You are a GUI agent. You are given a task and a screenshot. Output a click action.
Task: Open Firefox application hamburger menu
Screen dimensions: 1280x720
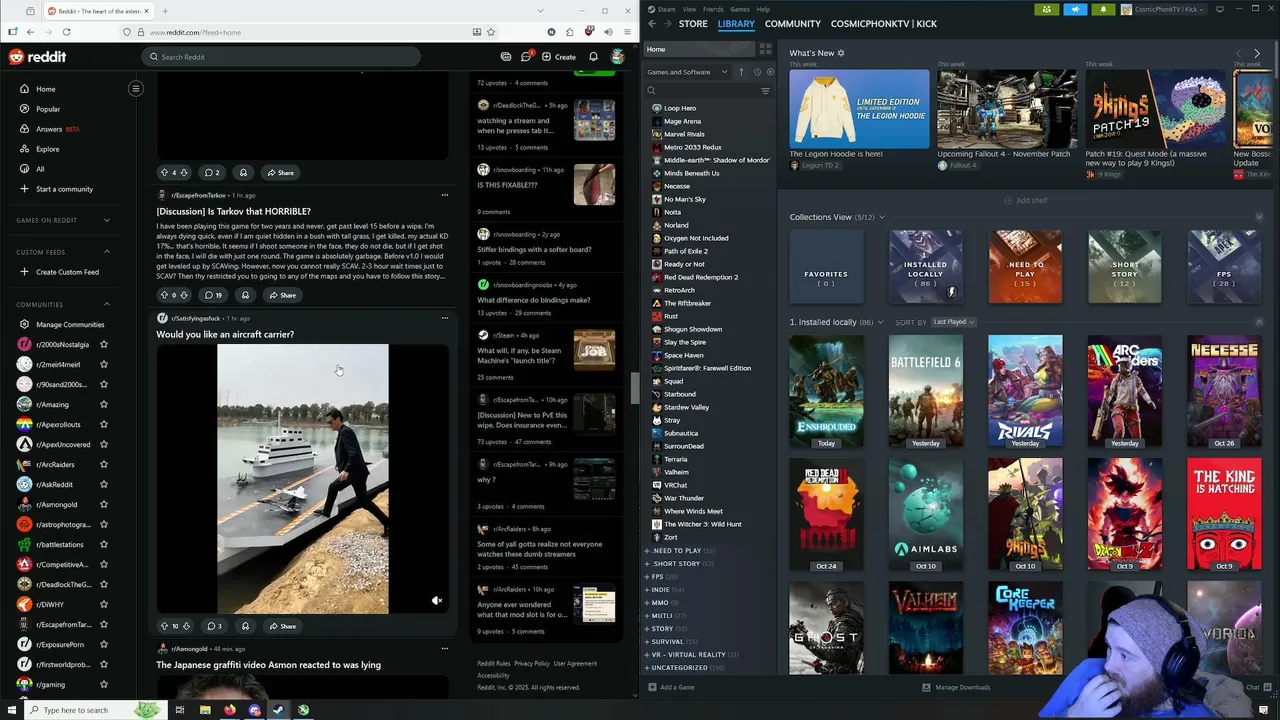[x=627, y=32]
